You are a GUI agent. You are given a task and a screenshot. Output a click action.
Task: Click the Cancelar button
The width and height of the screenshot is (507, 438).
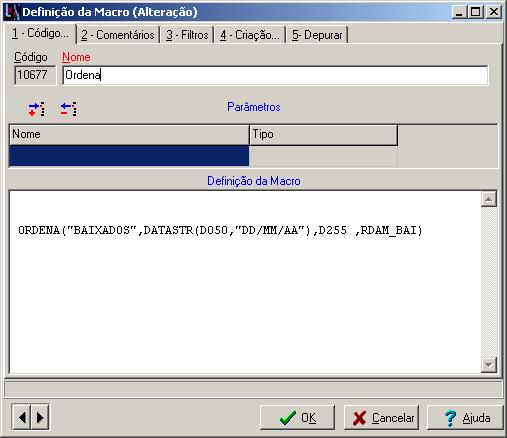click(381, 418)
